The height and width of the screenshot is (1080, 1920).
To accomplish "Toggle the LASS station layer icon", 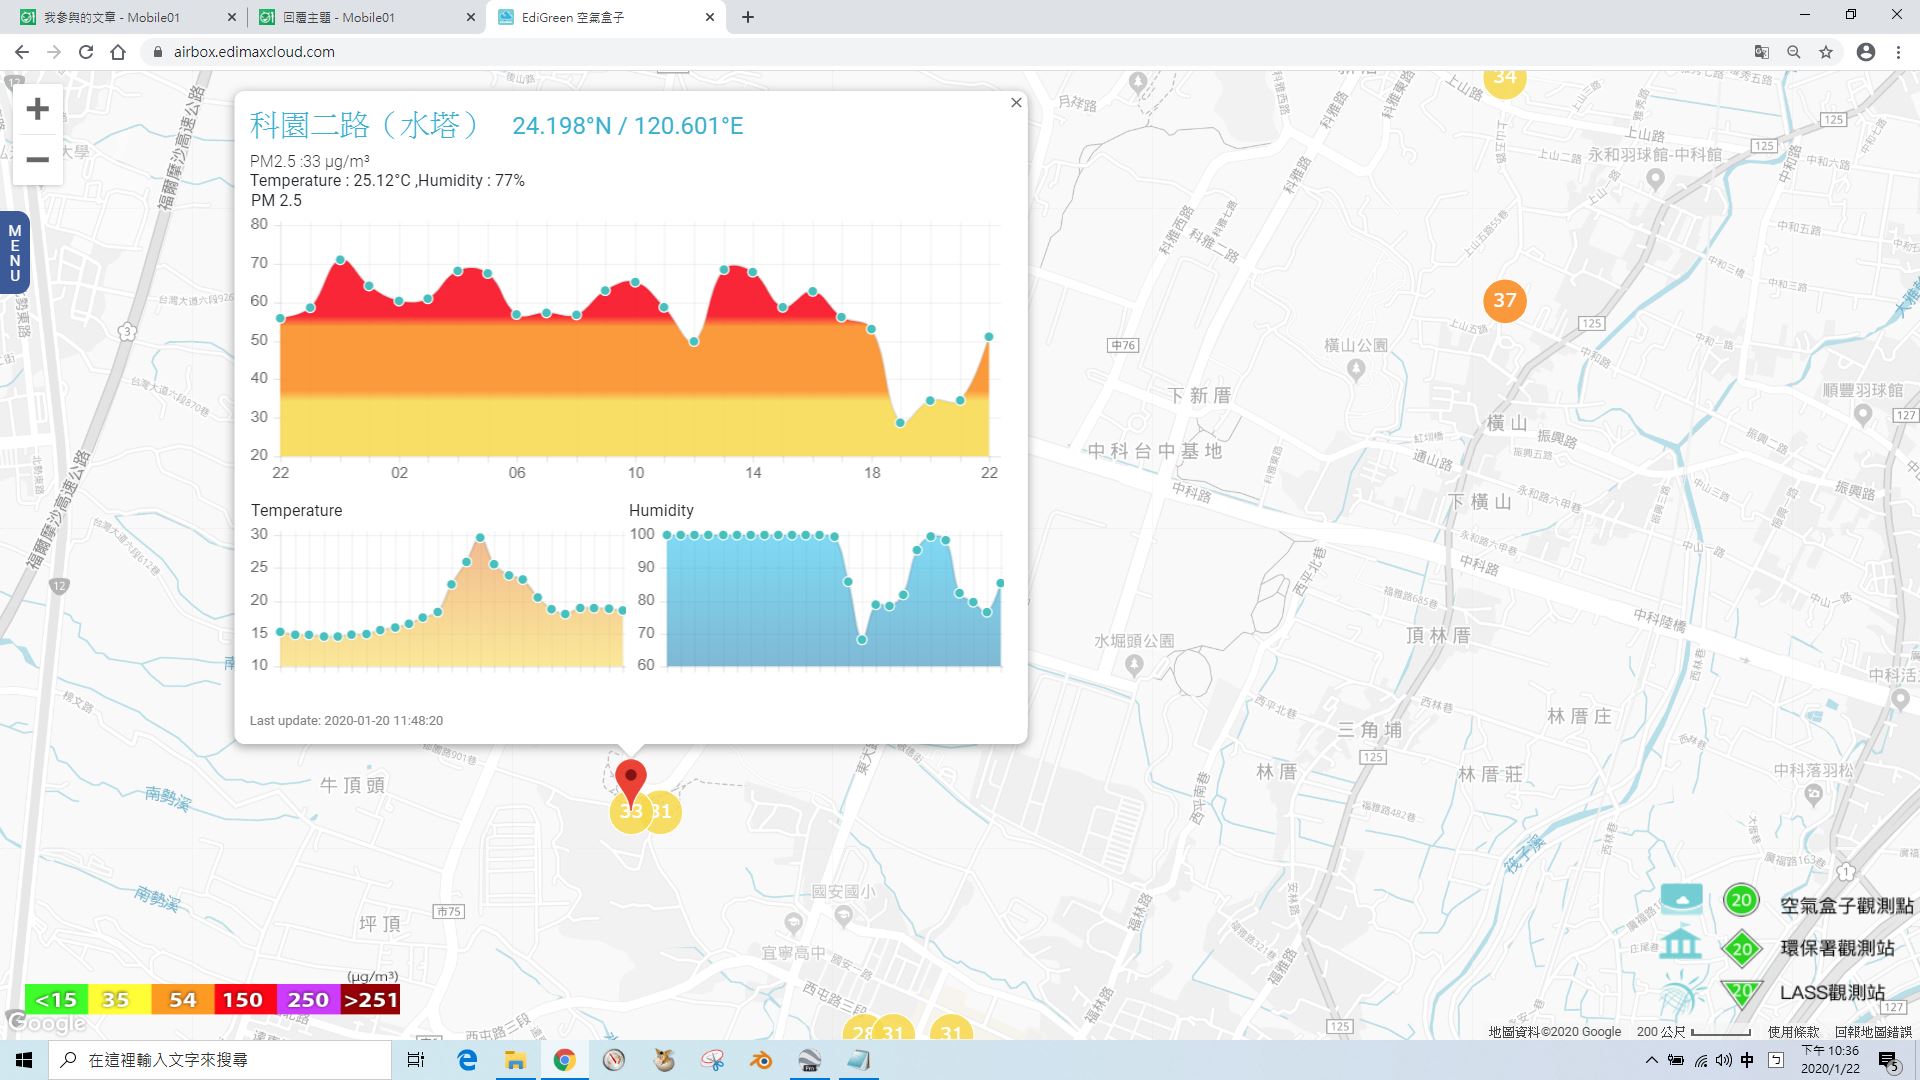I will pos(1681,994).
